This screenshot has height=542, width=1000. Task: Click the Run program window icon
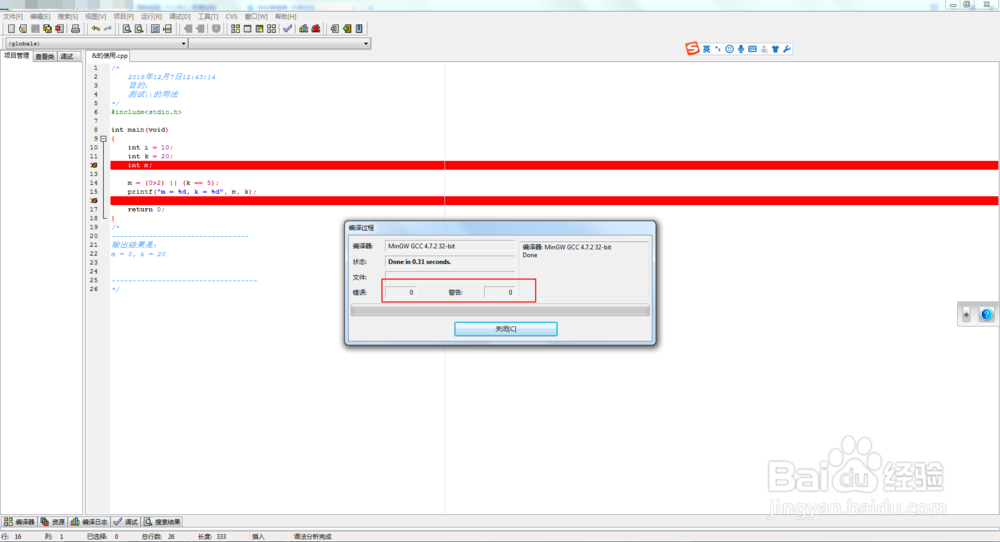247,29
